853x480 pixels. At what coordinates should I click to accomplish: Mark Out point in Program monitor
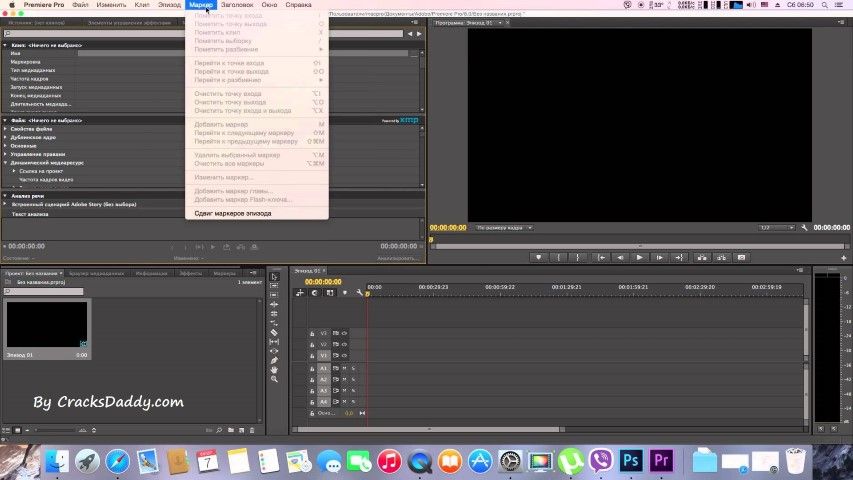coord(577,257)
